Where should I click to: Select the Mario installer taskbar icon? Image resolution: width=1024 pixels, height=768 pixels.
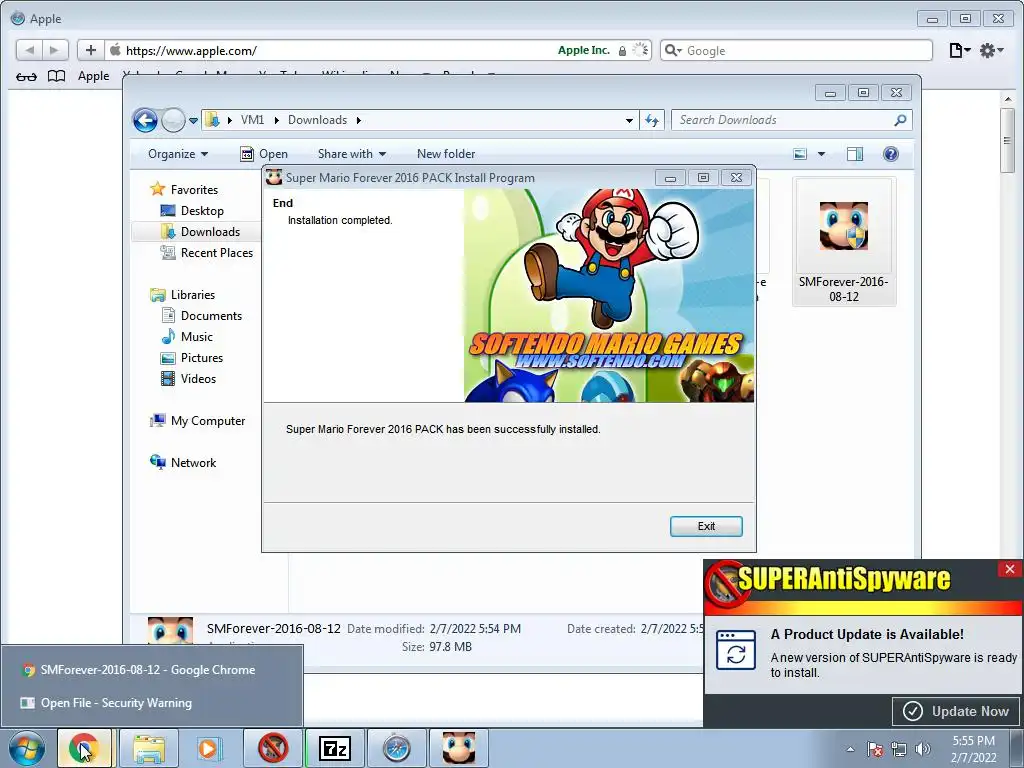(x=458, y=748)
